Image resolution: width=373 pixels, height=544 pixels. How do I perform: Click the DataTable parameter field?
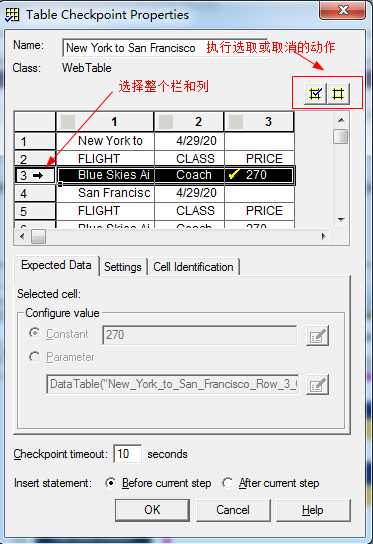click(x=172, y=384)
